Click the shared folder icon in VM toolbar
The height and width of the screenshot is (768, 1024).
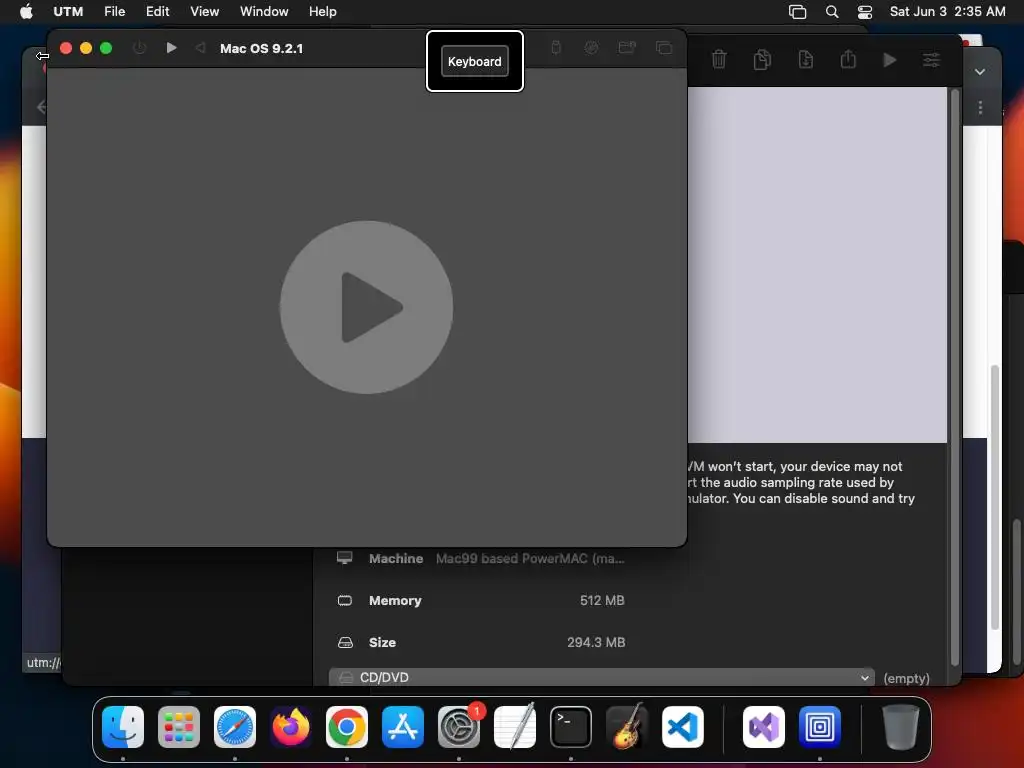tap(627, 47)
